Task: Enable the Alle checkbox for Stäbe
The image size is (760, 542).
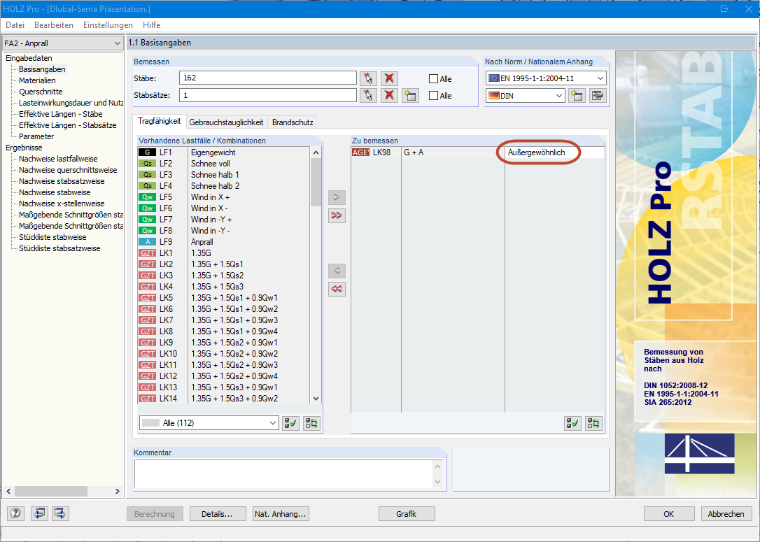Action: pyautogui.click(x=433, y=79)
